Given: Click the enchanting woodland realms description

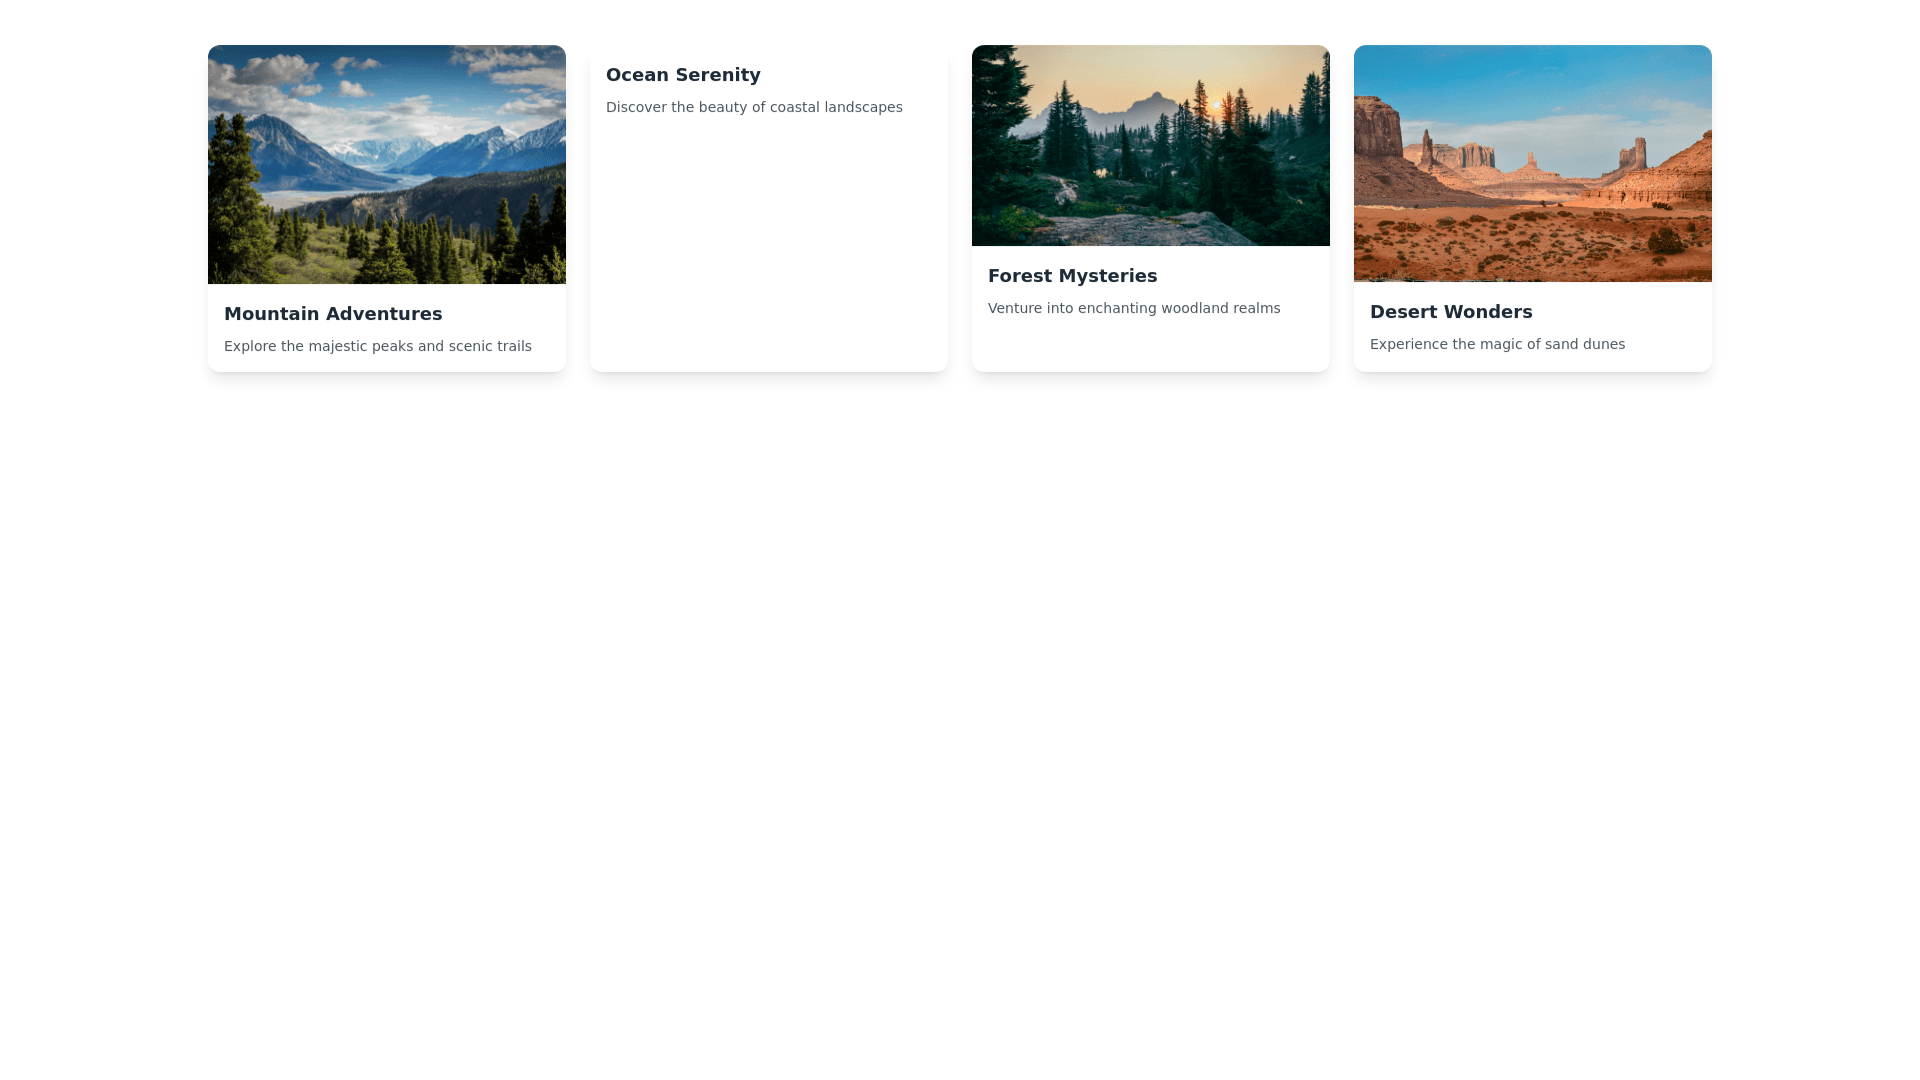Looking at the screenshot, I should coord(1134,308).
